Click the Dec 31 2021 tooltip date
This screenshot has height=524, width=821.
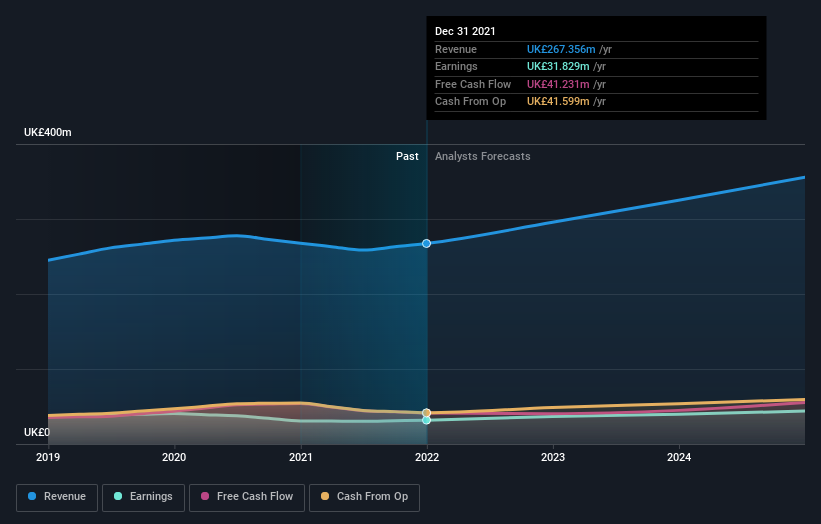(465, 31)
